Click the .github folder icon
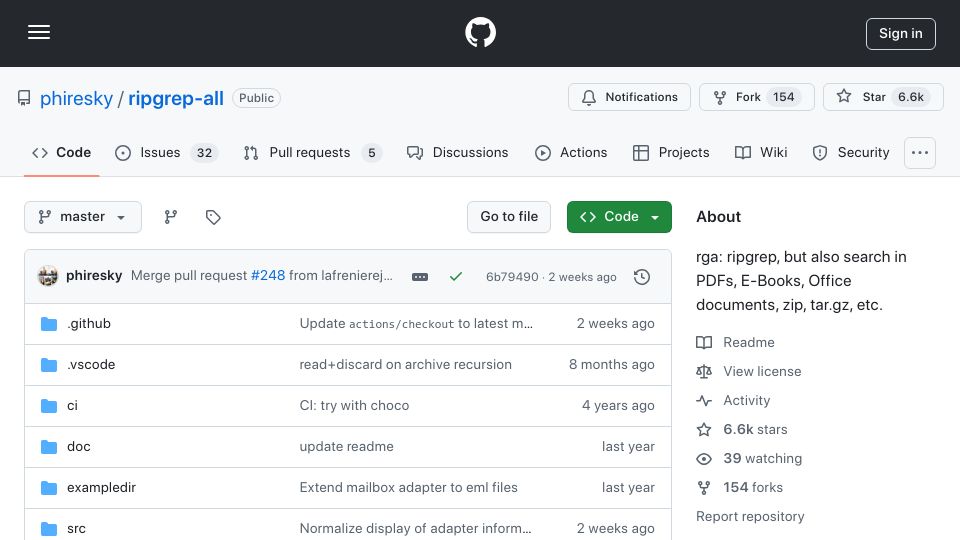Image resolution: width=960 pixels, height=540 pixels. 49,324
